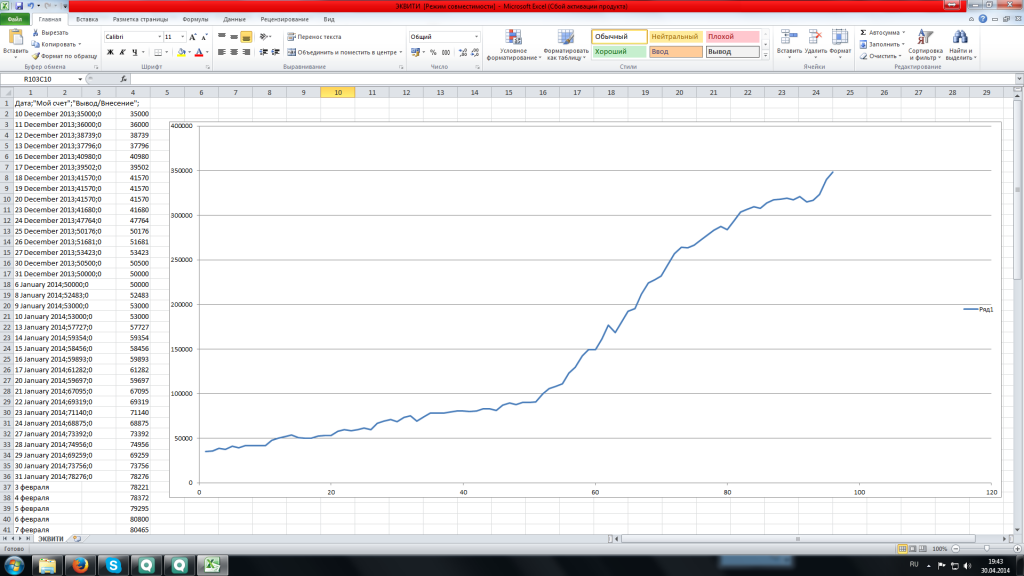Switch to the Вставка (Insert) tab

(87, 19)
